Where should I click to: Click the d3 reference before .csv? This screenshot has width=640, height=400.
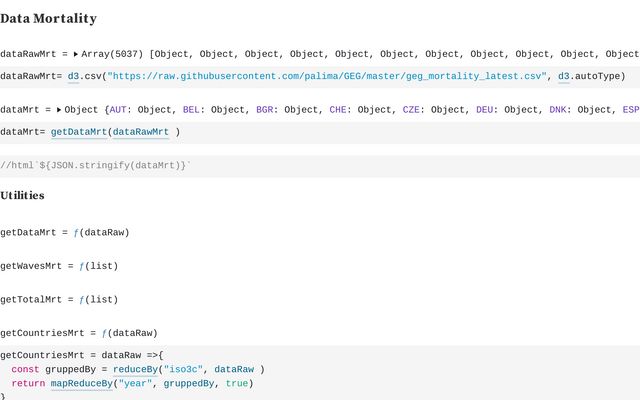pyautogui.click(x=73, y=76)
